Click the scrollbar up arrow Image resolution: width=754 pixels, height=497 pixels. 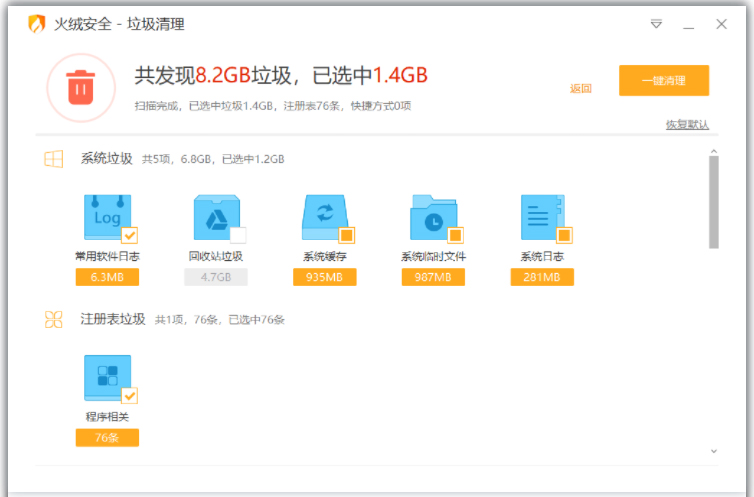(x=714, y=151)
